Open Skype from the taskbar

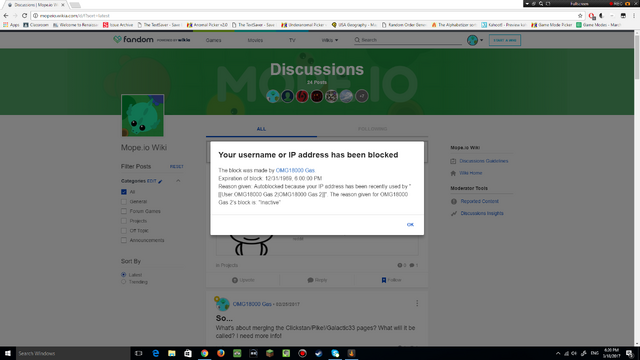point(335,353)
